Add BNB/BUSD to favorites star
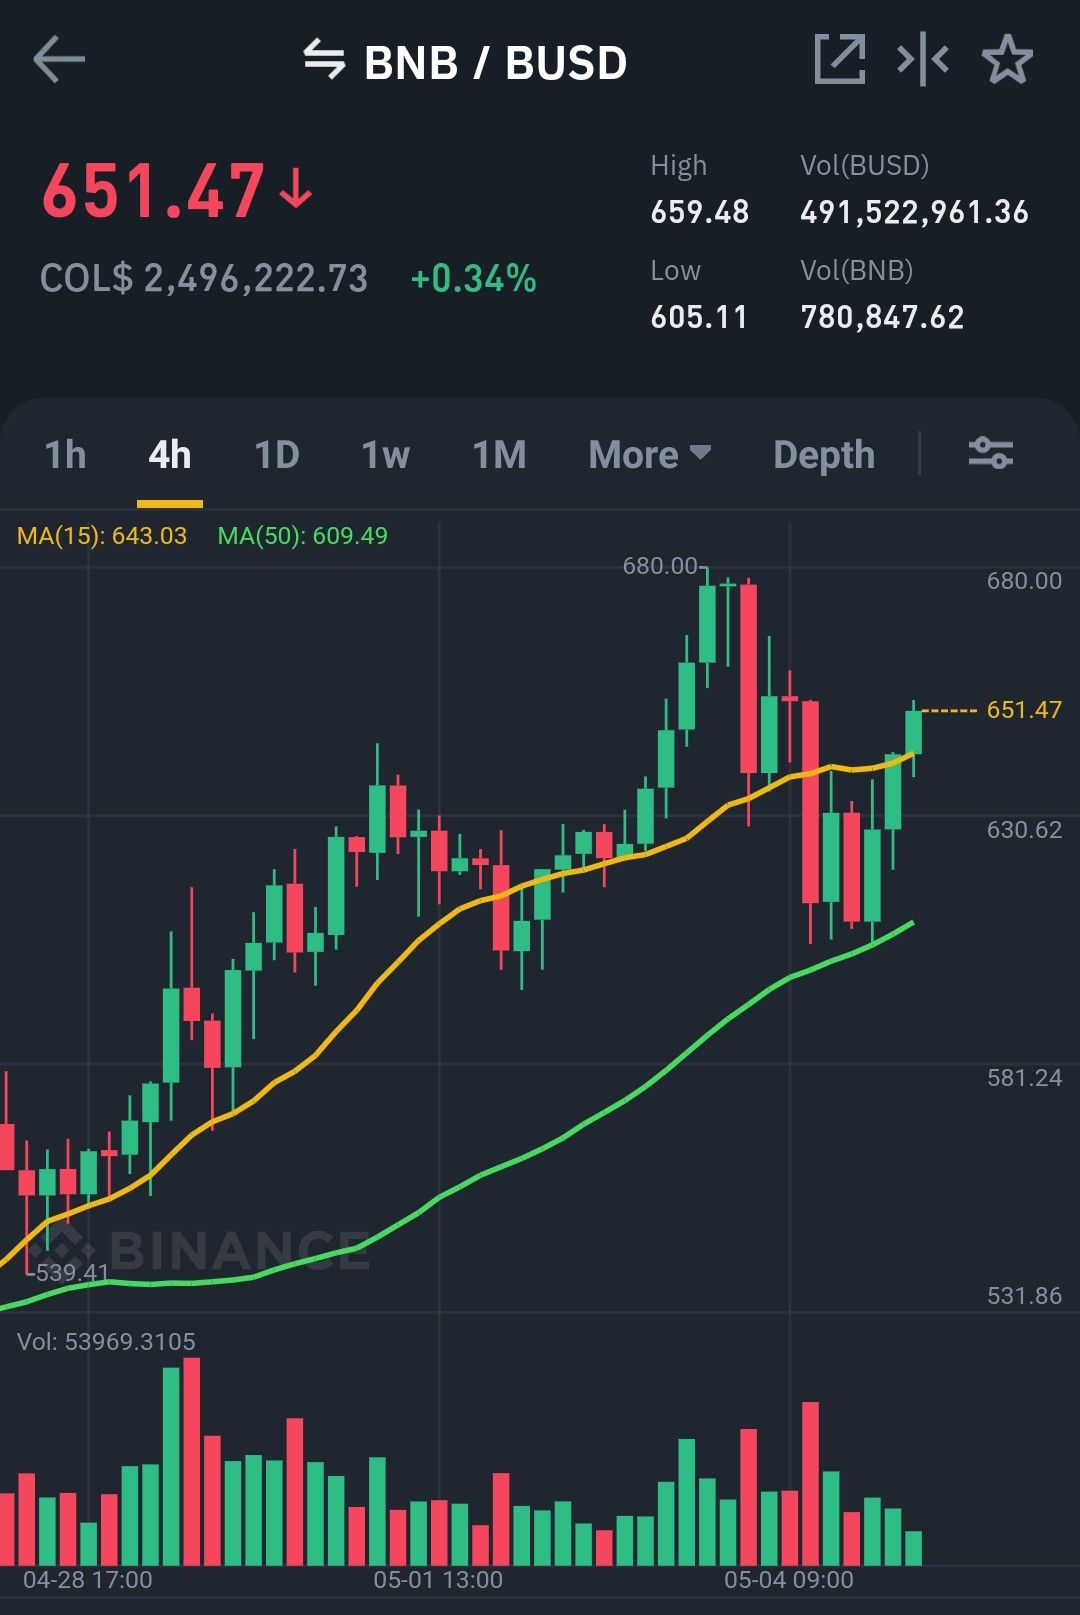Image resolution: width=1080 pixels, height=1615 pixels. [1007, 60]
